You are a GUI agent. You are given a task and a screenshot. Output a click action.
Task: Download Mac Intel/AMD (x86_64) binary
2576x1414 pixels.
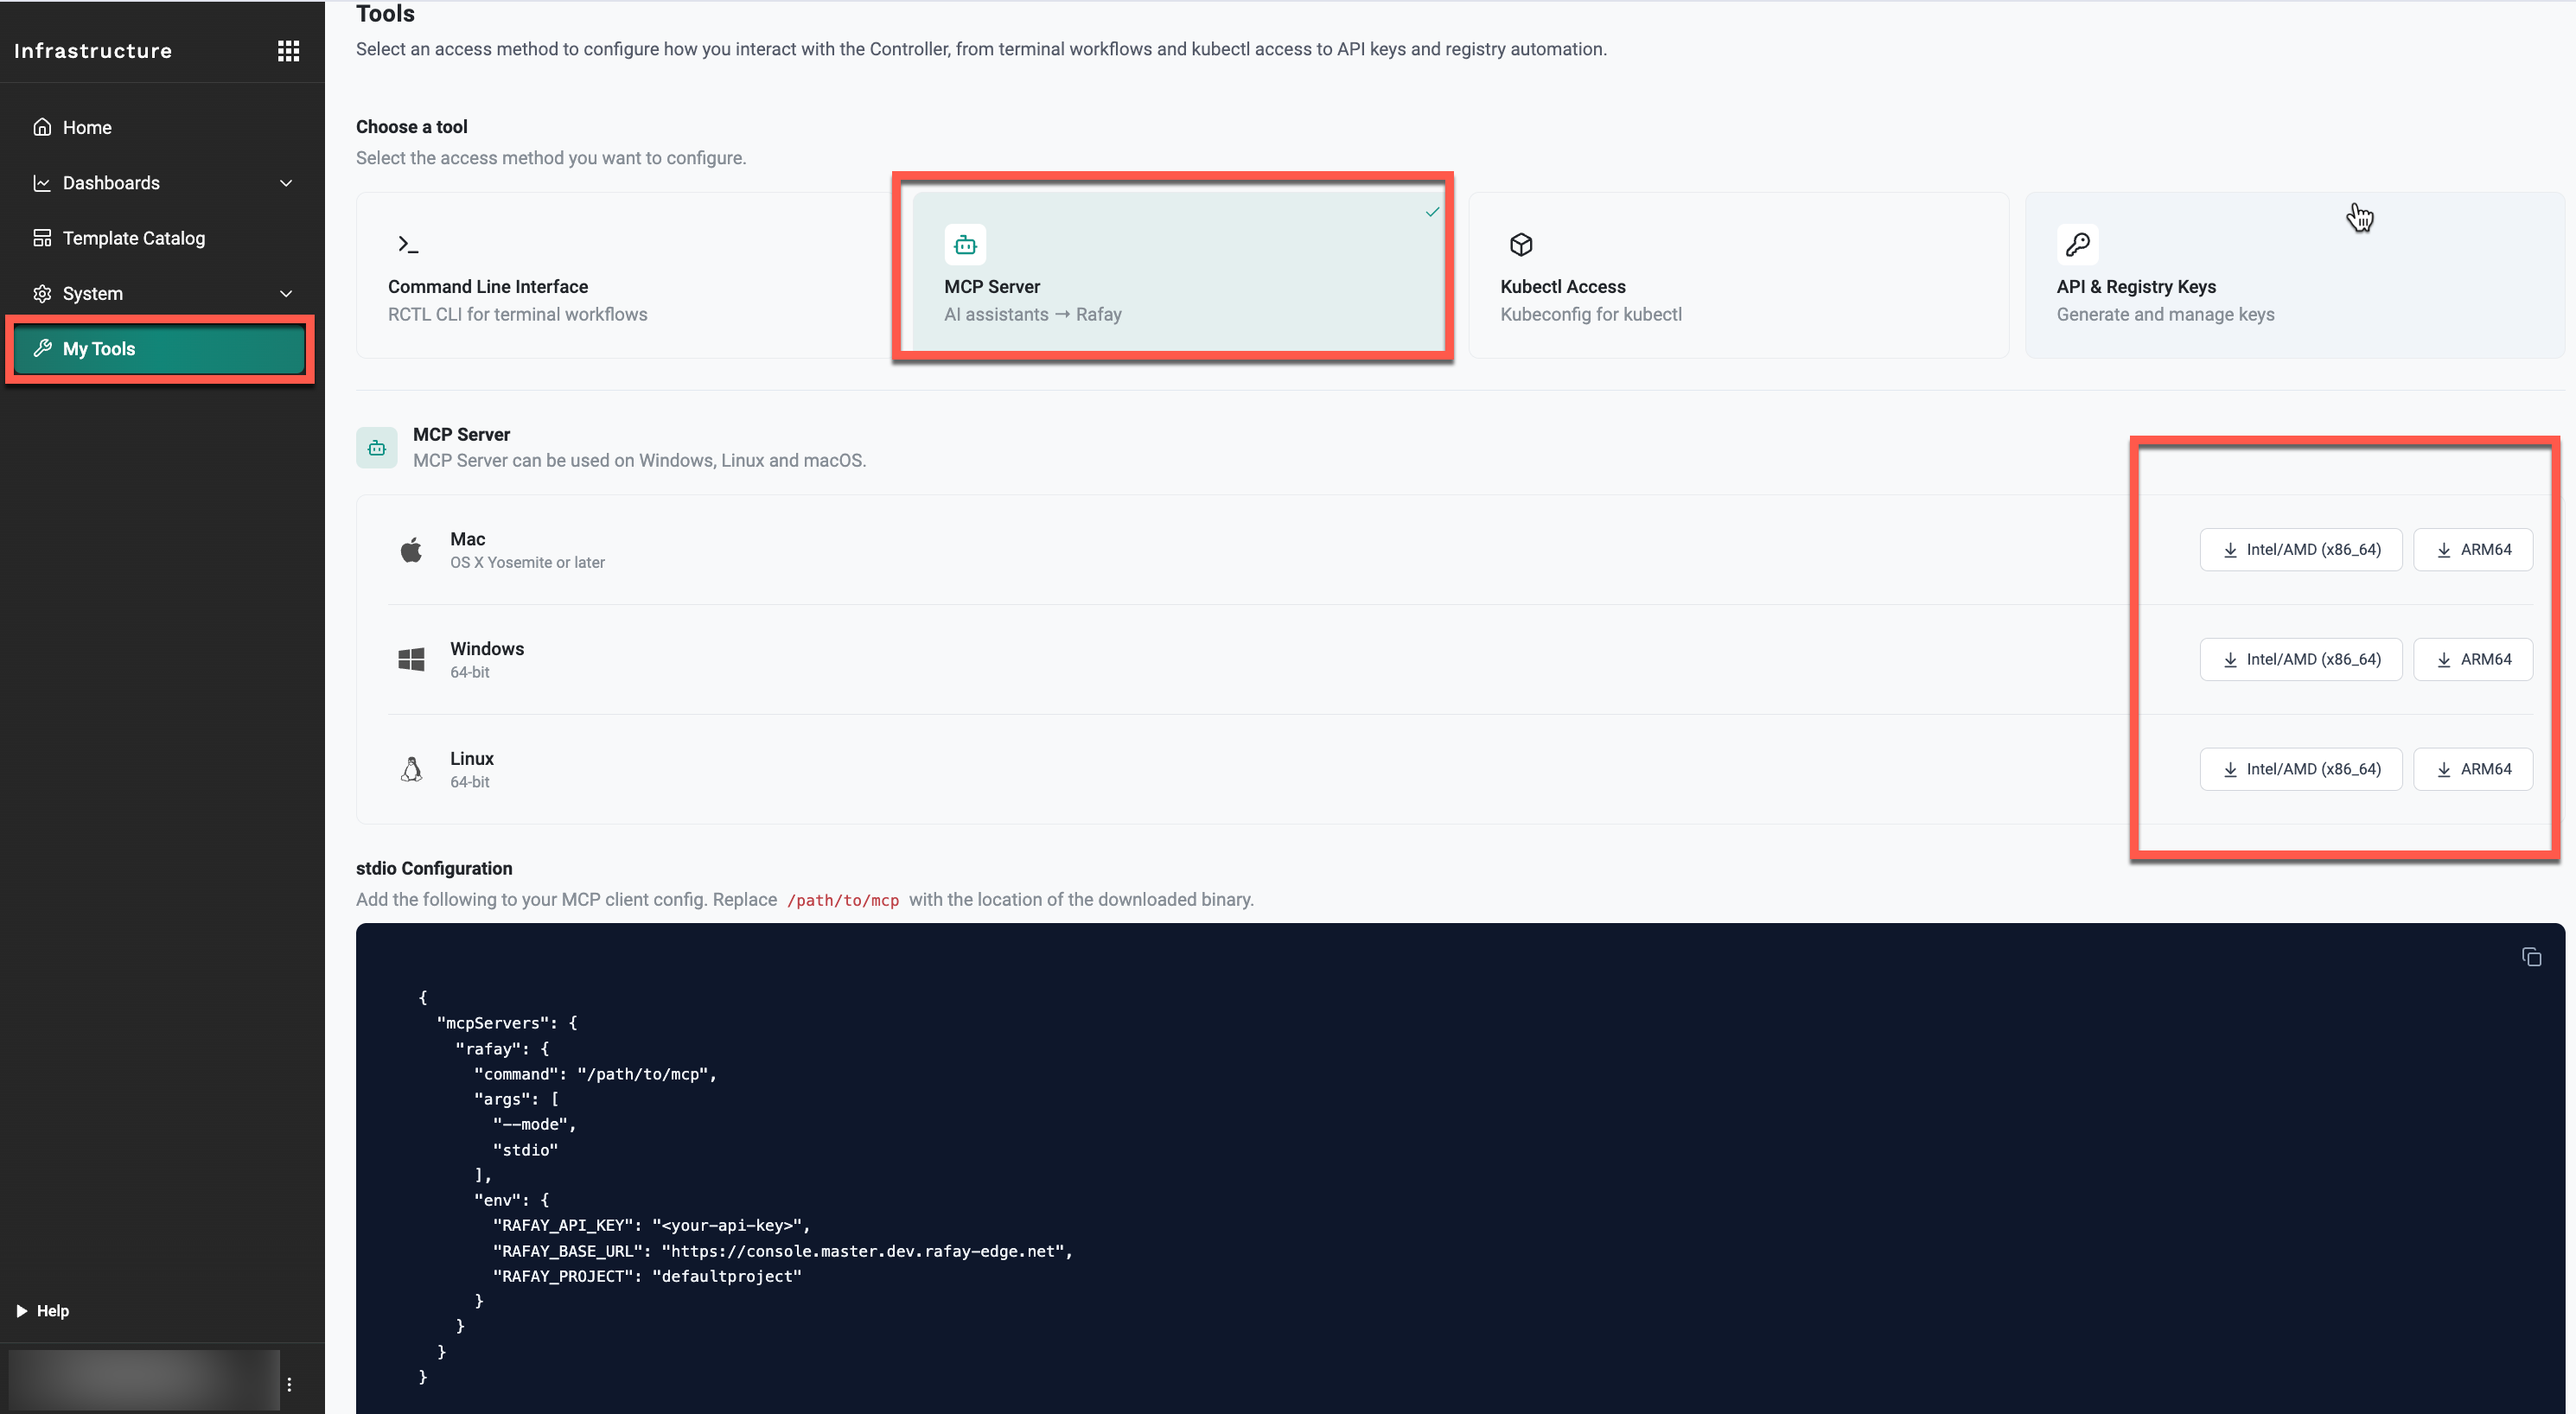pyautogui.click(x=2300, y=549)
